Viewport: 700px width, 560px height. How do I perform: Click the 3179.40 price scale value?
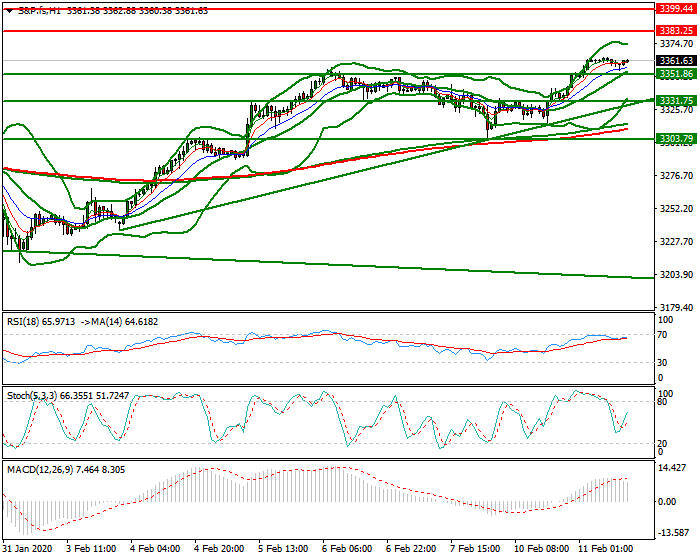[x=676, y=308]
